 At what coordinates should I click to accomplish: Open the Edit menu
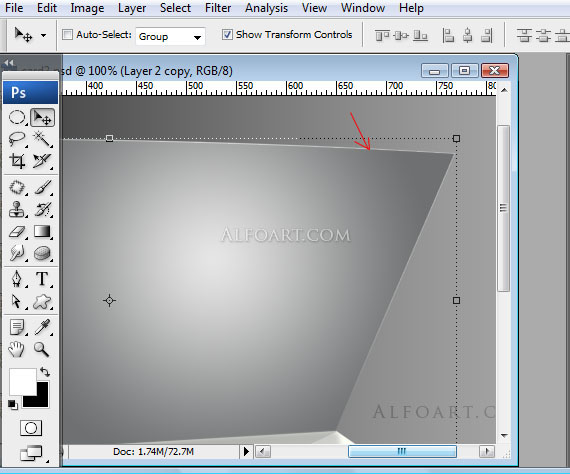pyautogui.click(x=47, y=8)
